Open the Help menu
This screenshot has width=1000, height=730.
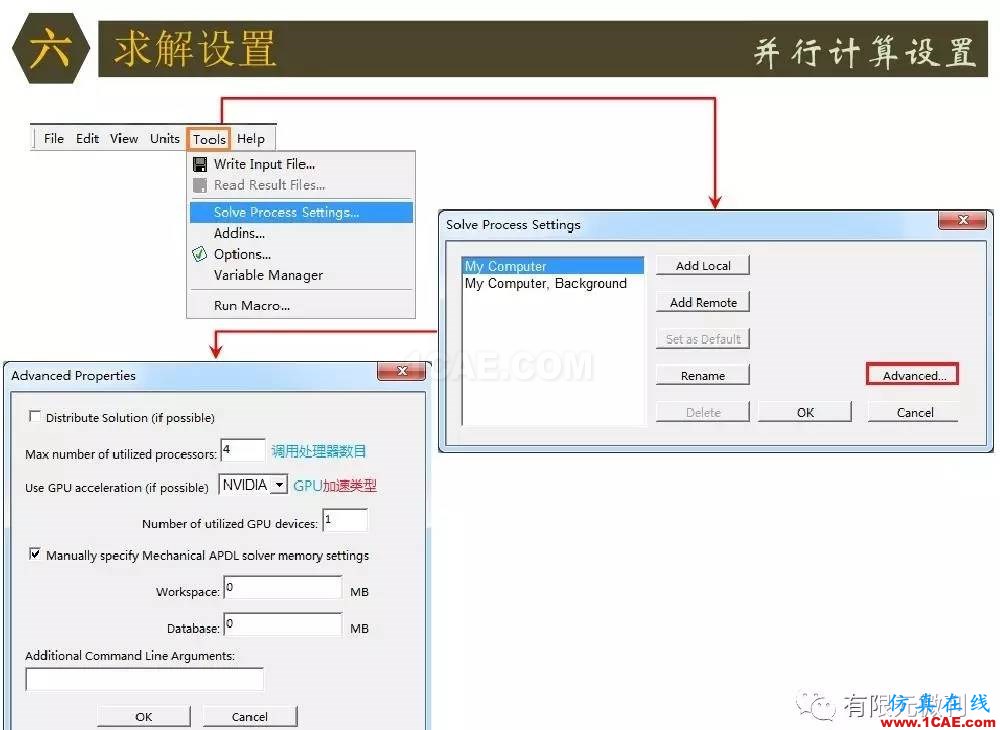tap(251, 138)
